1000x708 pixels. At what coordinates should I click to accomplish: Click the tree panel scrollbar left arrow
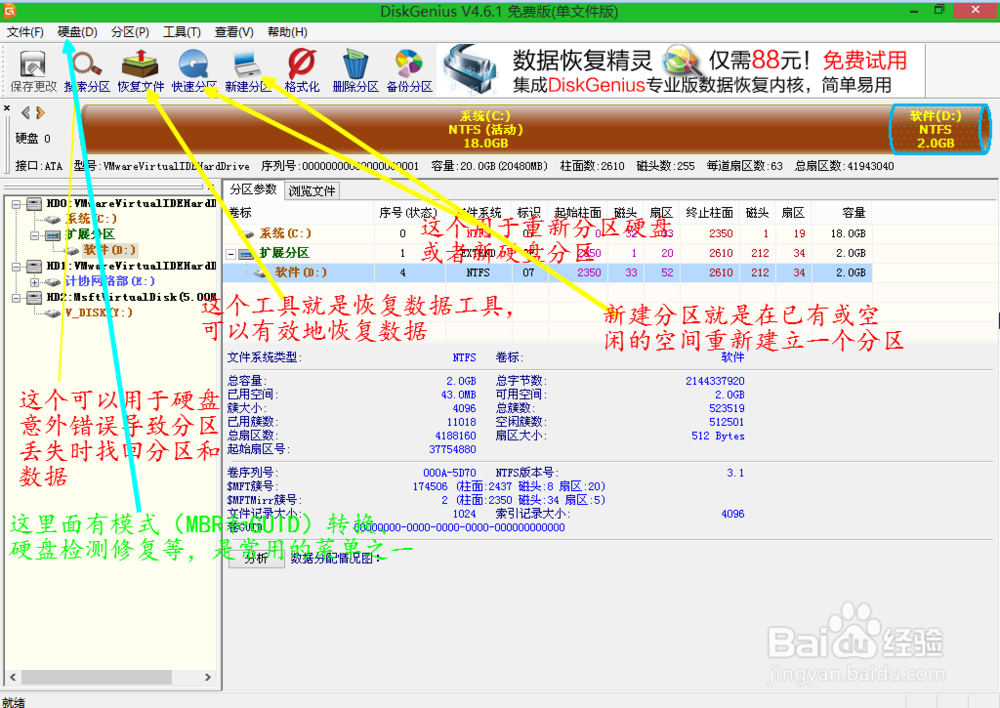13,677
